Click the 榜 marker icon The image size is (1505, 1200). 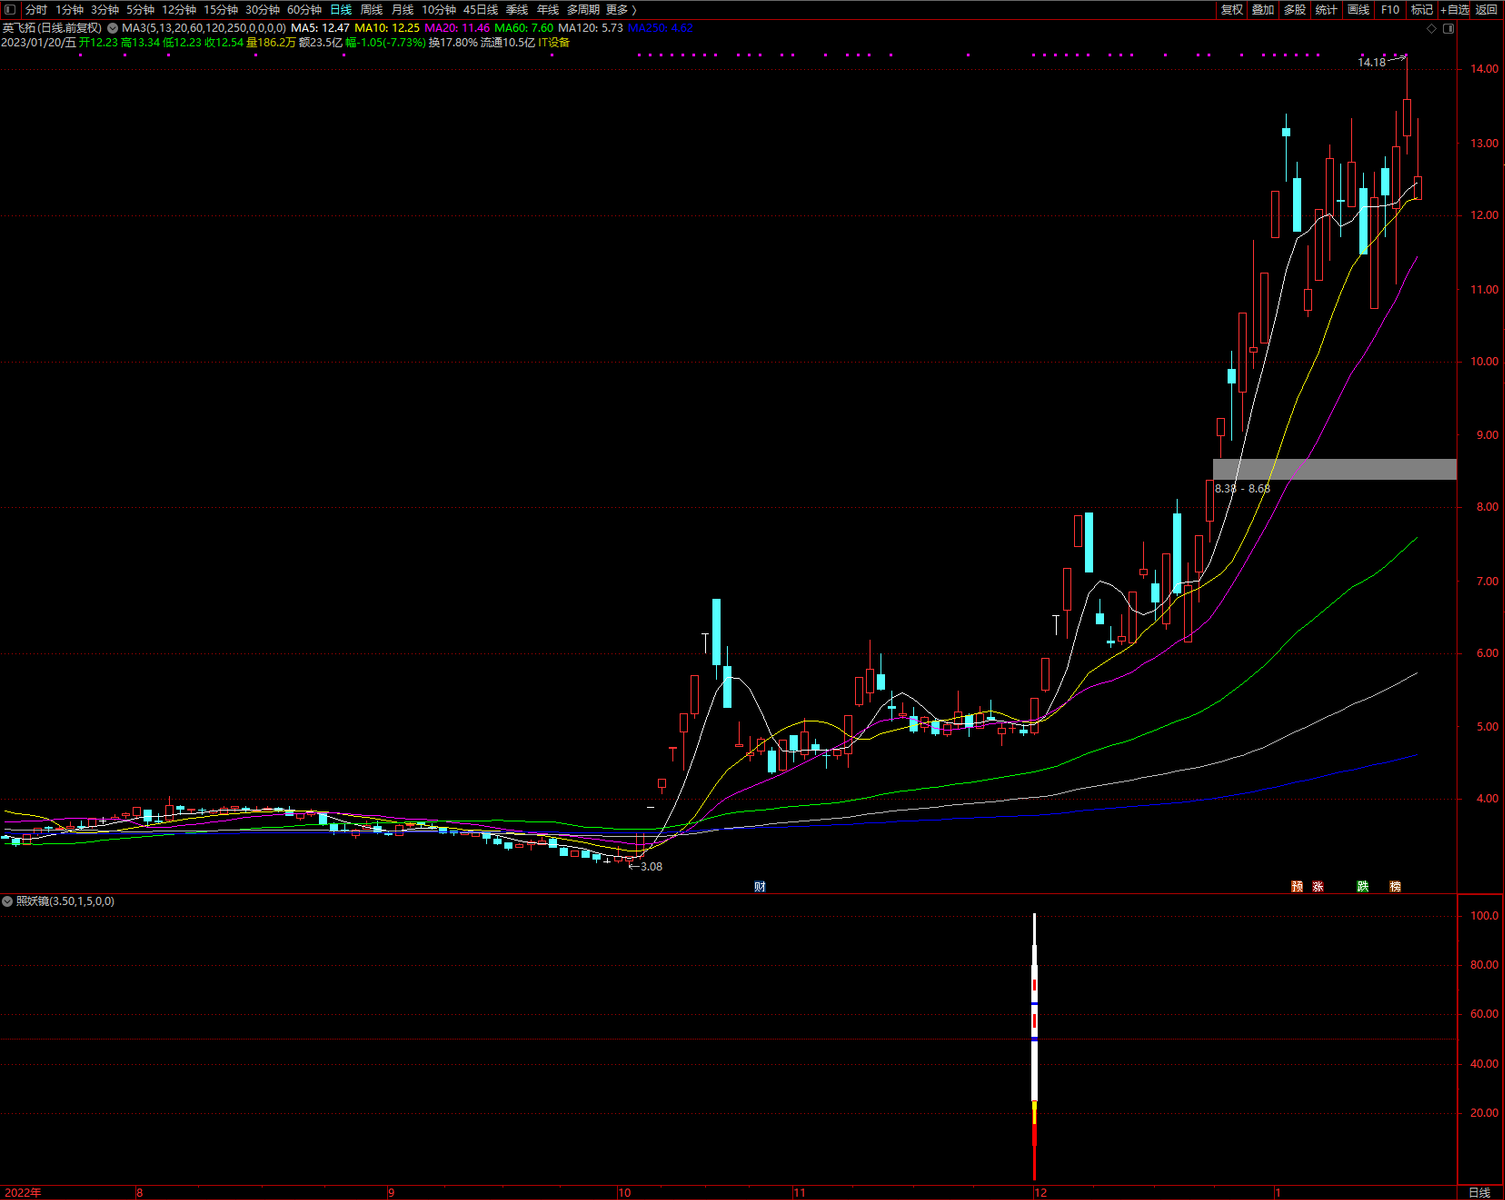1395,887
